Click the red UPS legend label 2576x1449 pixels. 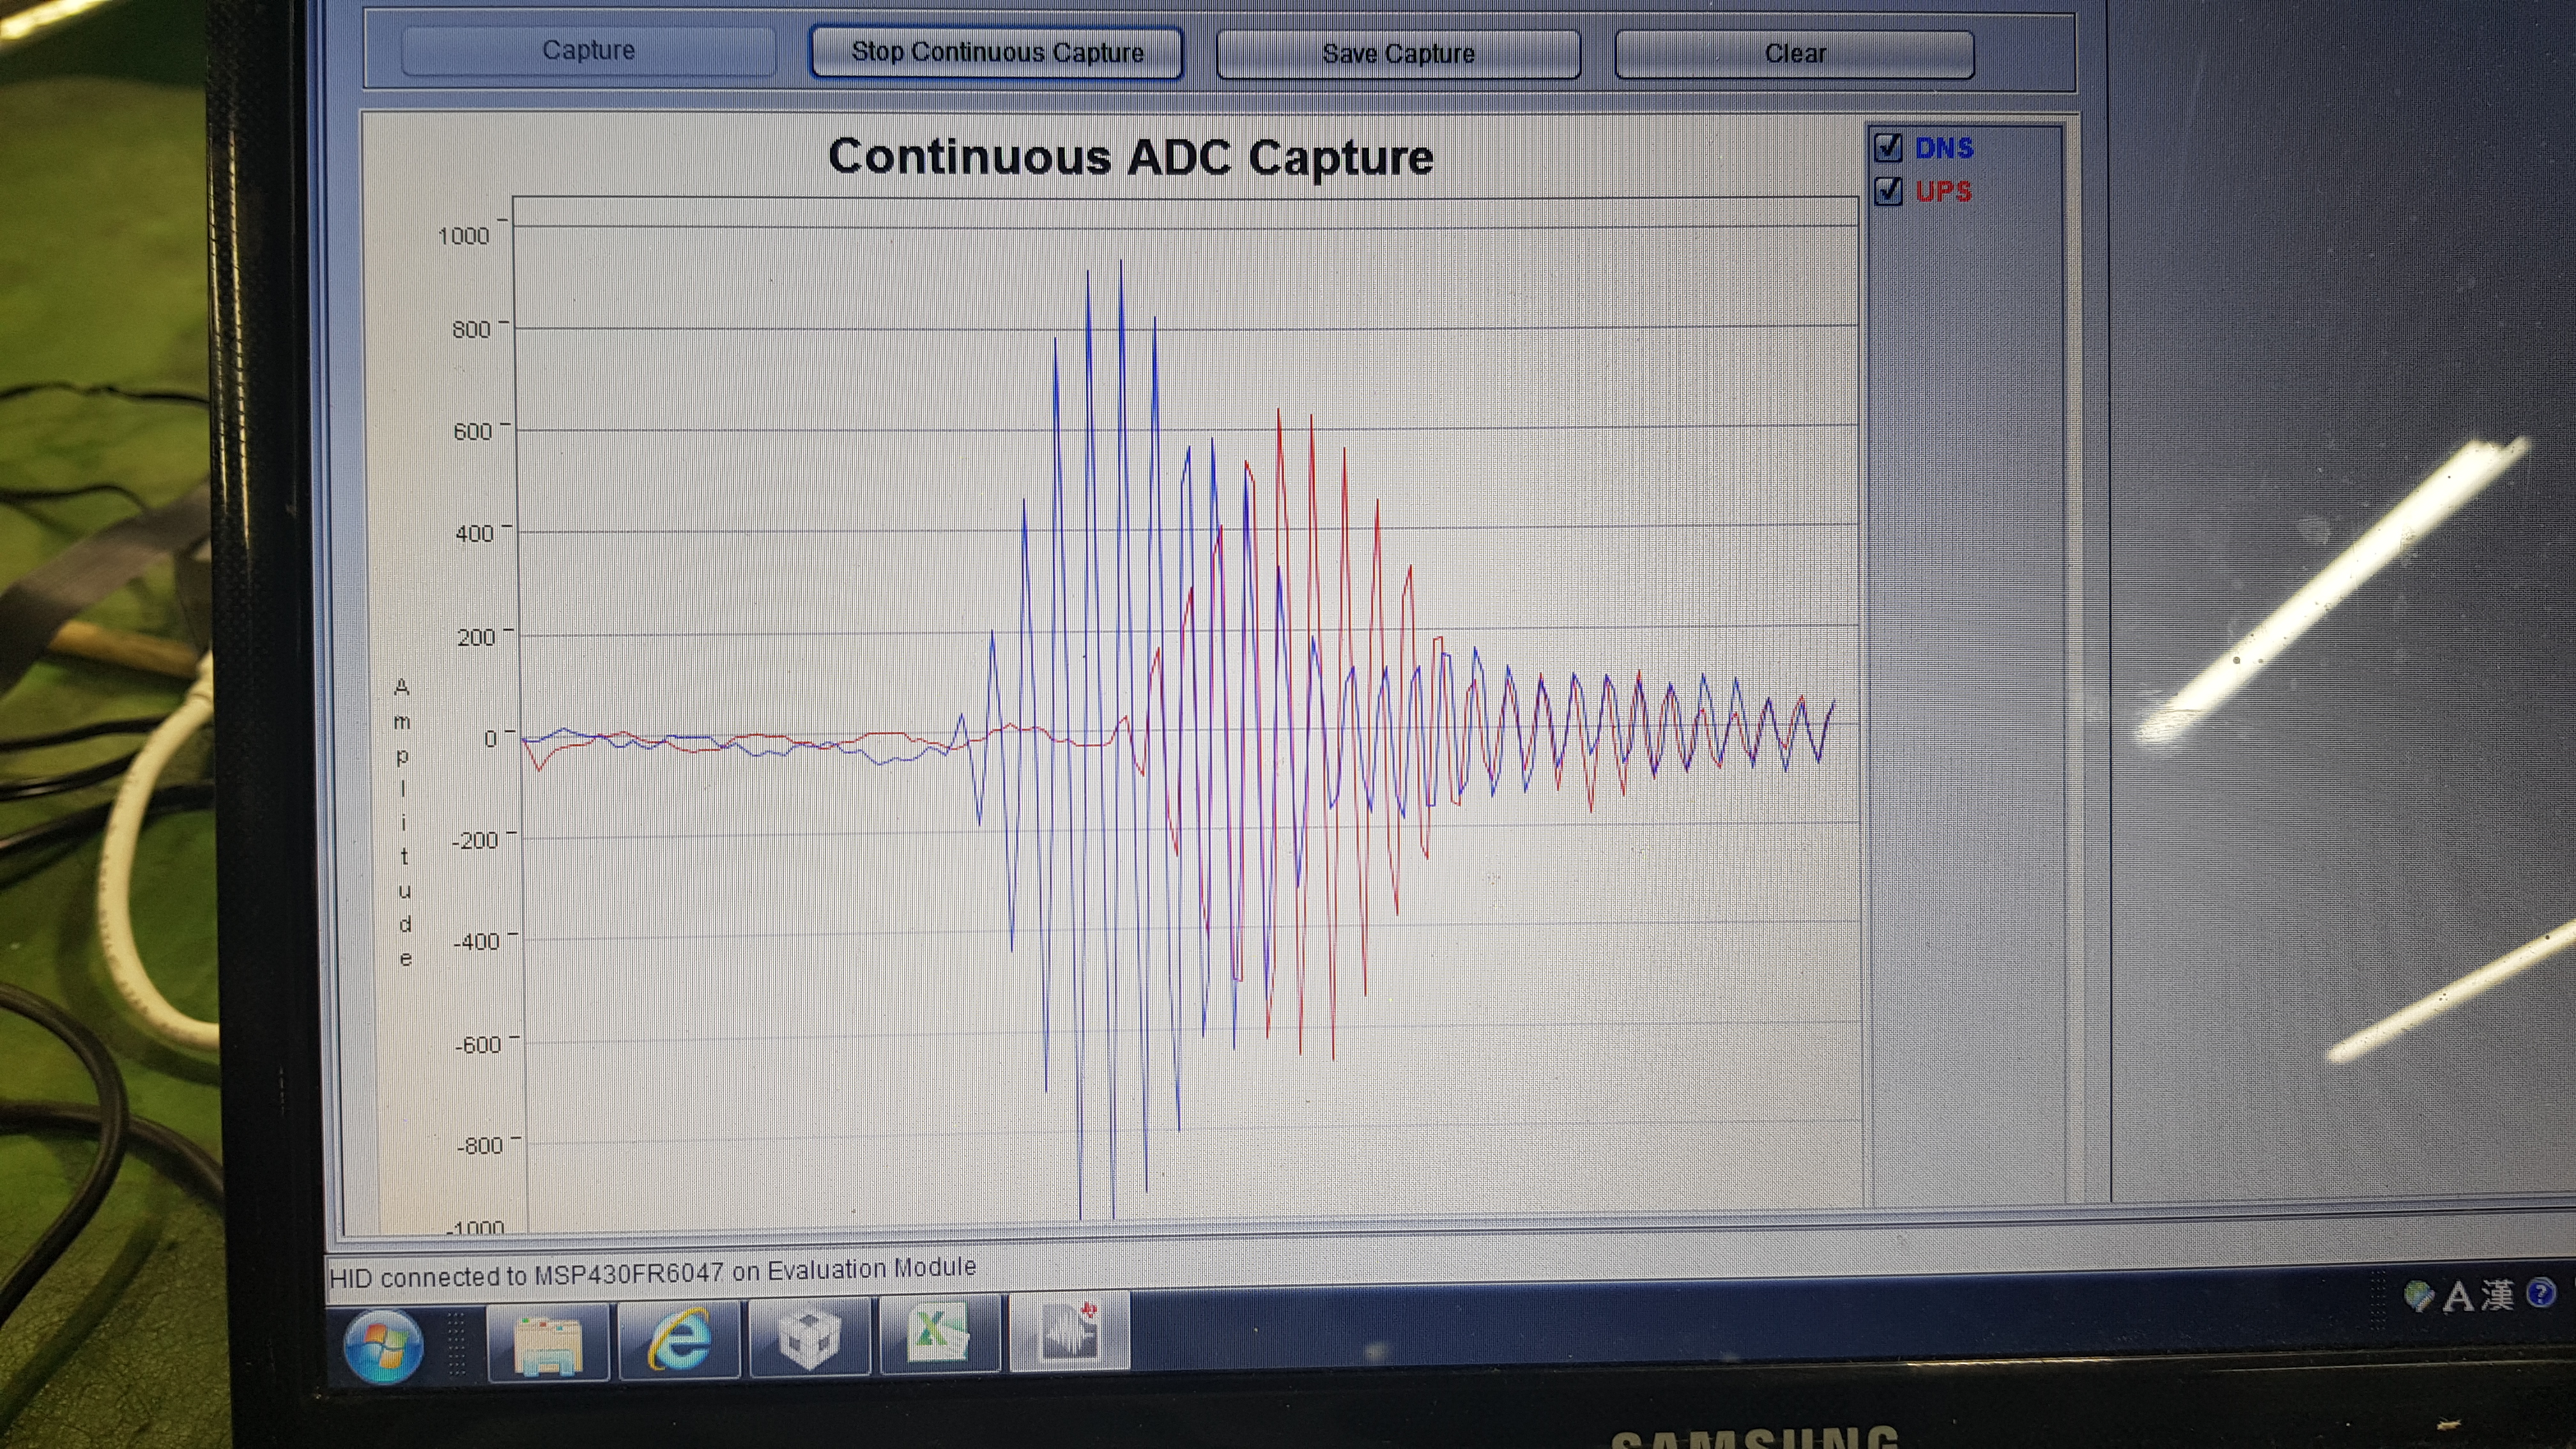click(1943, 191)
